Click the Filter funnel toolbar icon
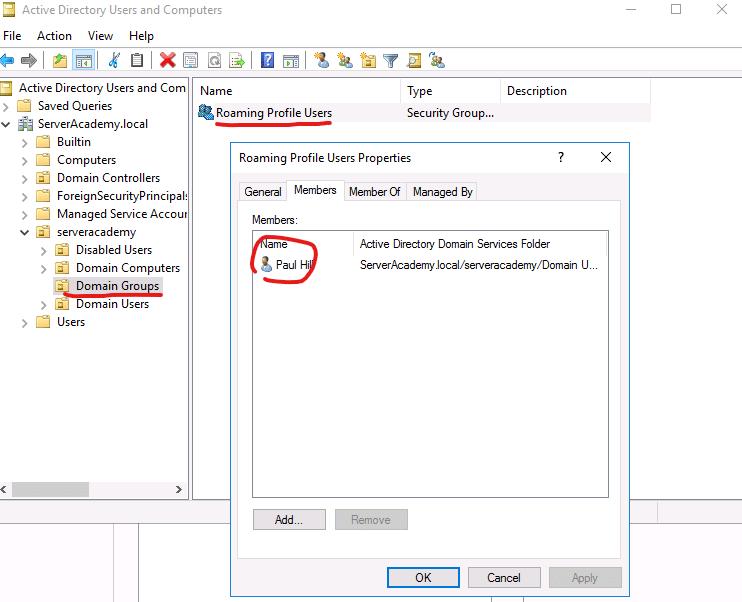The image size is (742, 602). [x=390, y=60]
